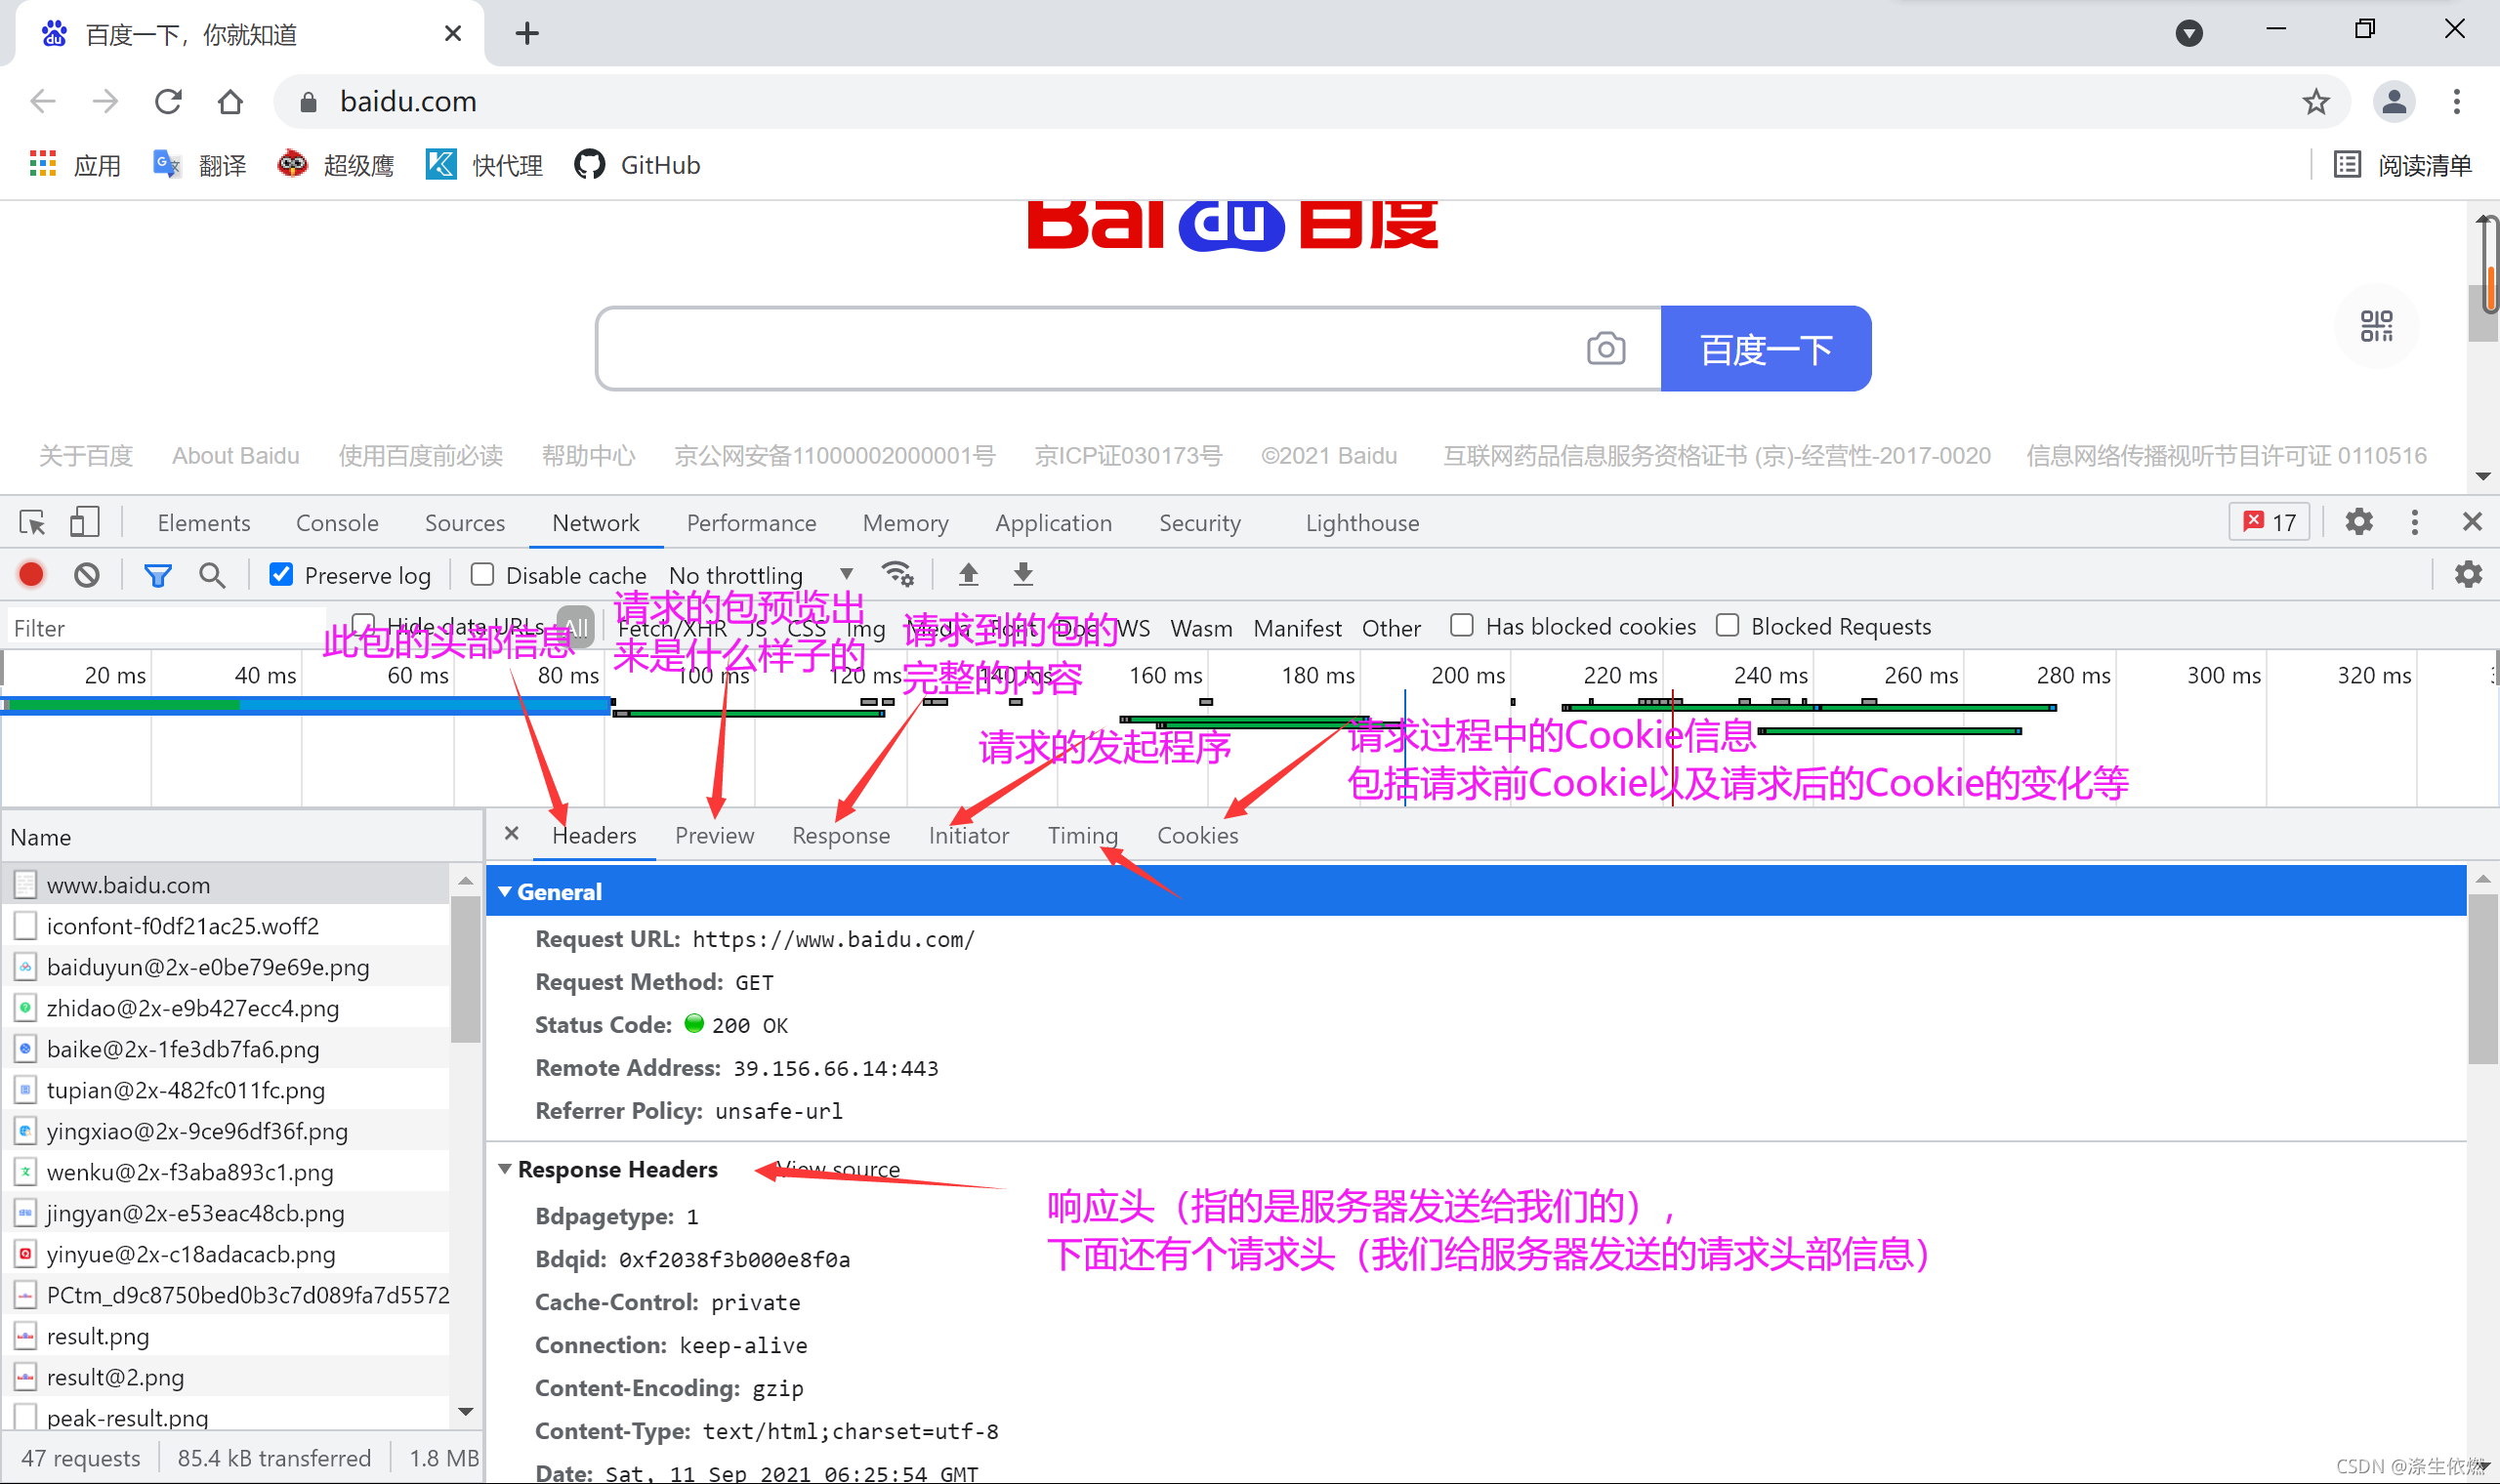2500x1484 pixels.
Task: Open DevTools settings gear
Action: click(2359, 522)
